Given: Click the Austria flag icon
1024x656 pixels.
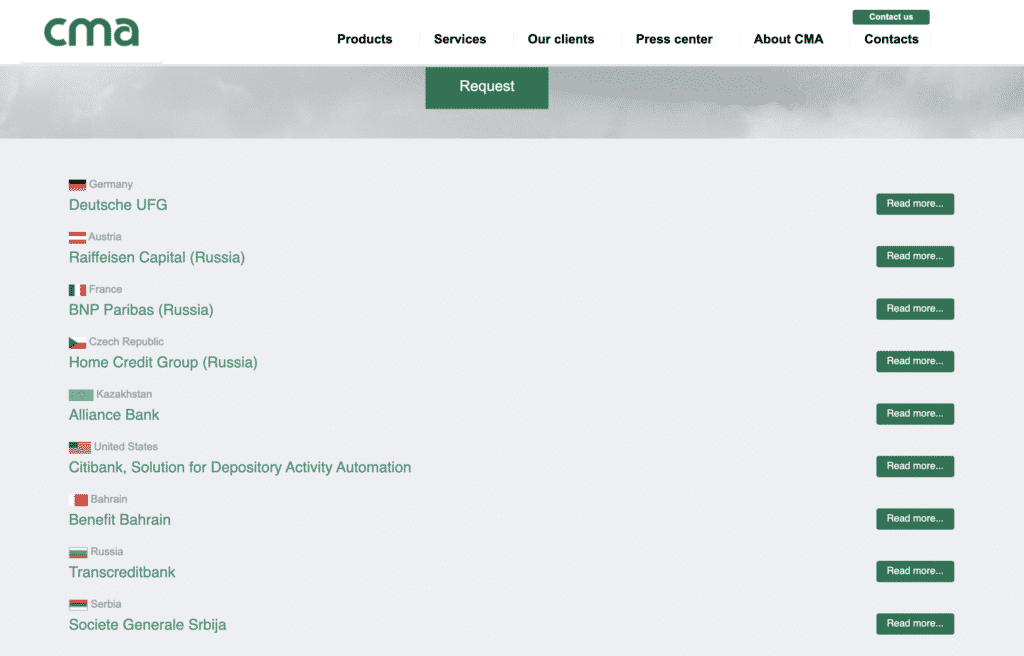Looking at the screenshot, I should point(77,237).
